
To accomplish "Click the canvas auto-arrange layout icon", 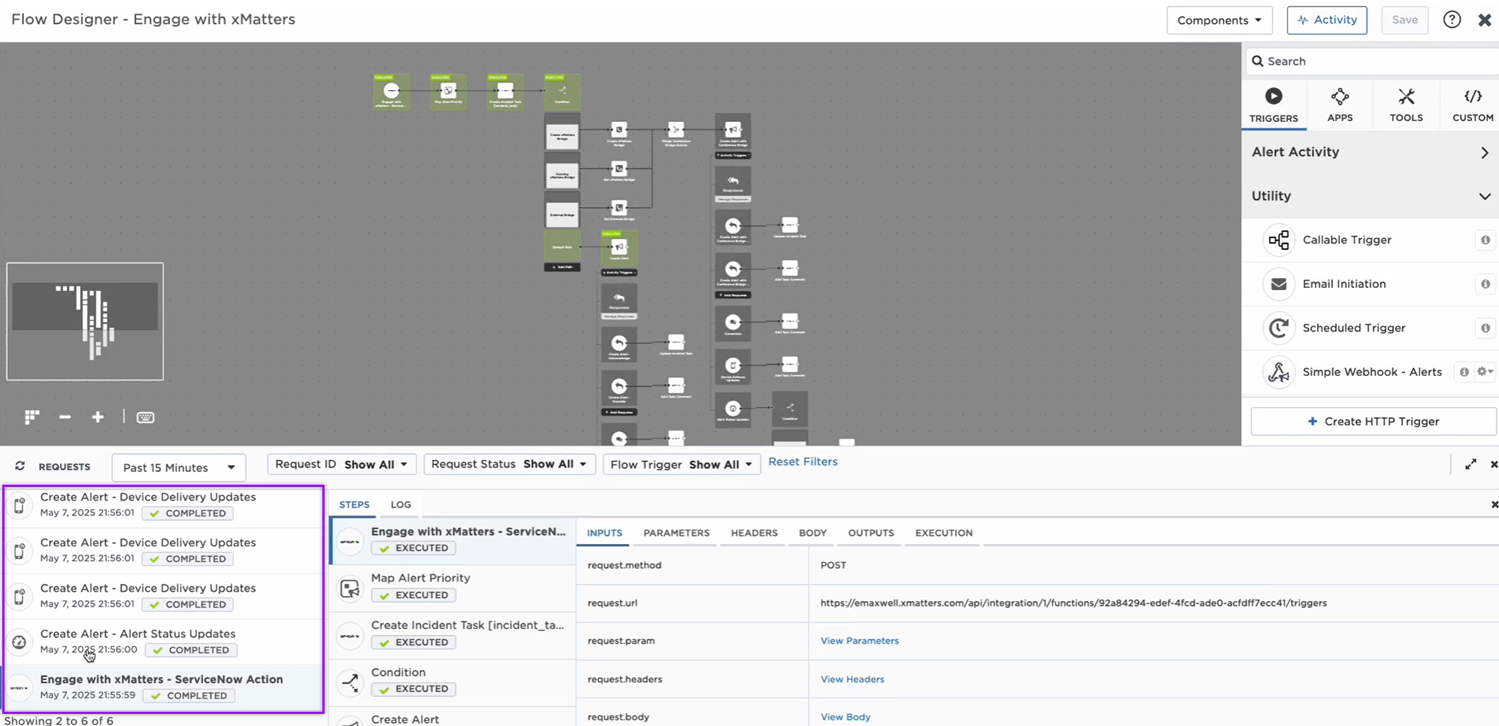I will point(32,417).
